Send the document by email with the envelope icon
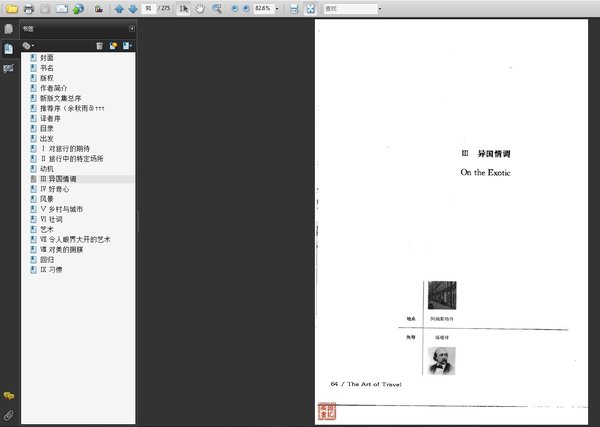 [62, 8]
